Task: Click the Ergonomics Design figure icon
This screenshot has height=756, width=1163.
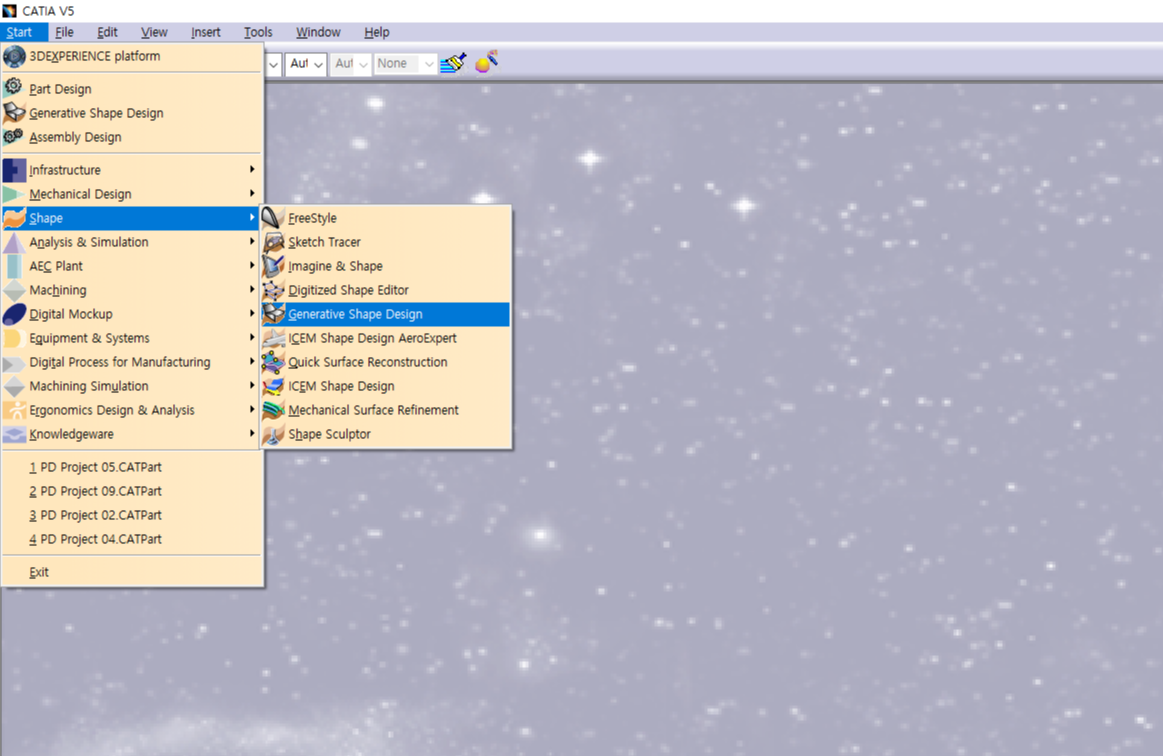Action: pos(14,410)
